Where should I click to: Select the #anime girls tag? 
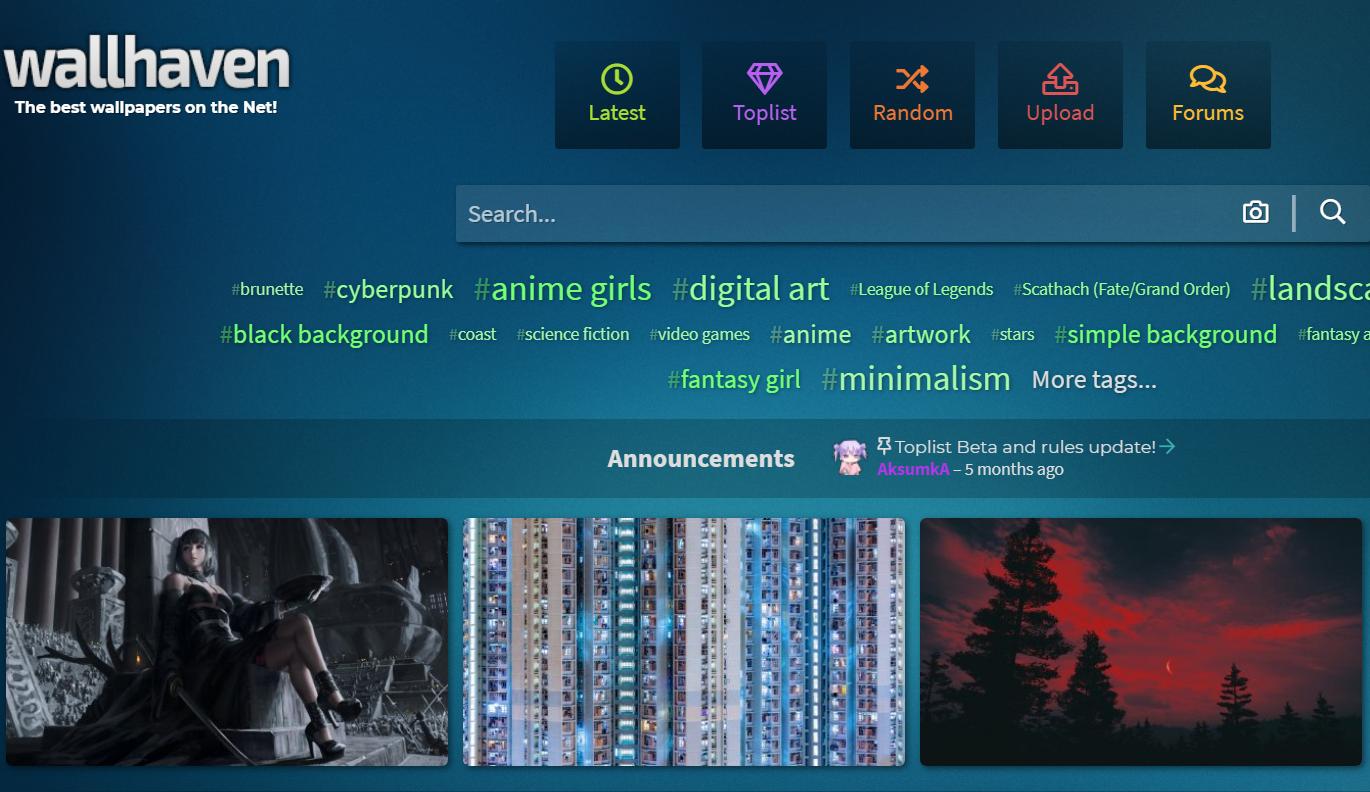click(x=563, y=289)
